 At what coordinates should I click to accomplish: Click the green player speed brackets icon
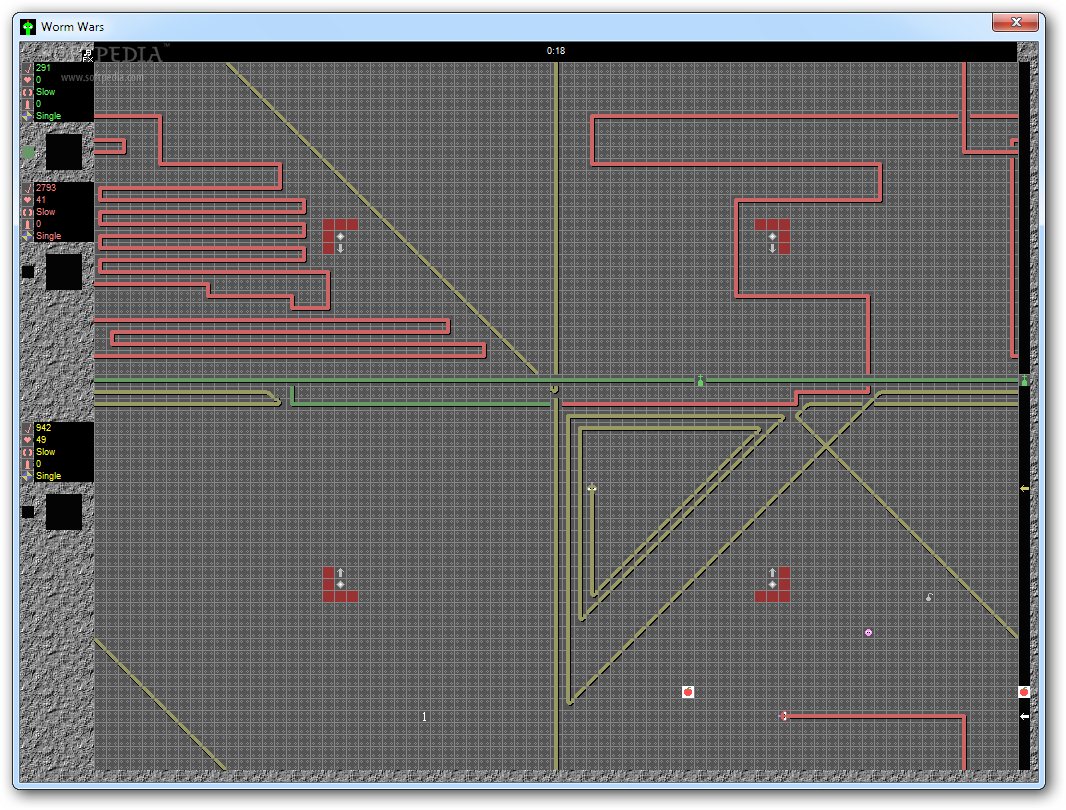coord(28,92)
